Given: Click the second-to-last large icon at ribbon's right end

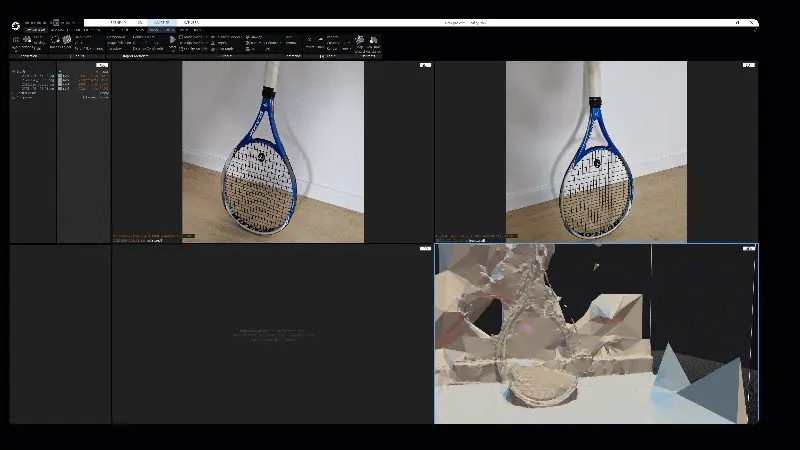Looking at the screenshot, I should 359,40.
